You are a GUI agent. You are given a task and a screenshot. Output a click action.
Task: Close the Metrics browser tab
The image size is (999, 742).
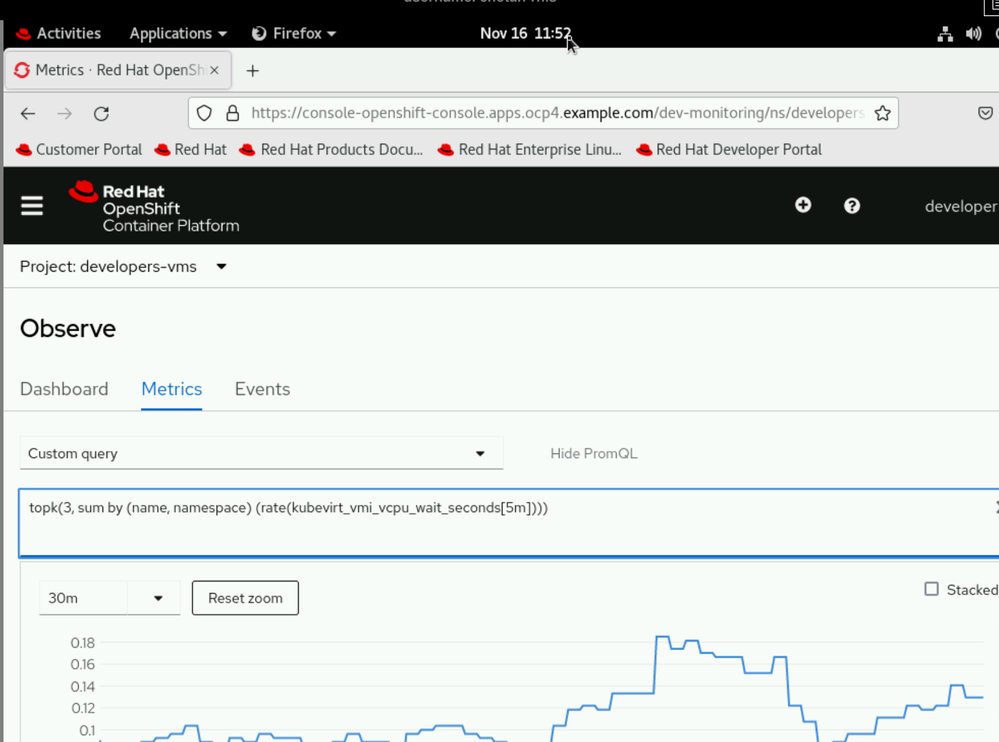[x=214, y=71]
